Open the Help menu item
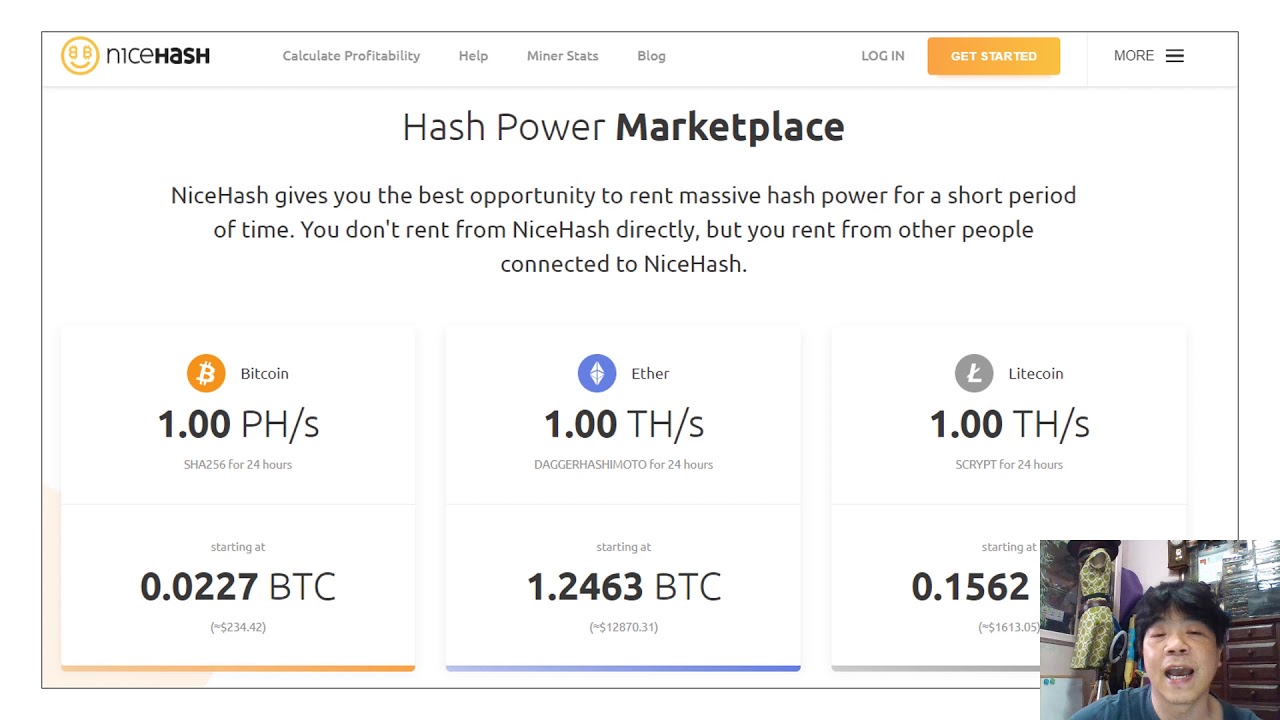Screen dimensions: 1280x720 (473, 56)
